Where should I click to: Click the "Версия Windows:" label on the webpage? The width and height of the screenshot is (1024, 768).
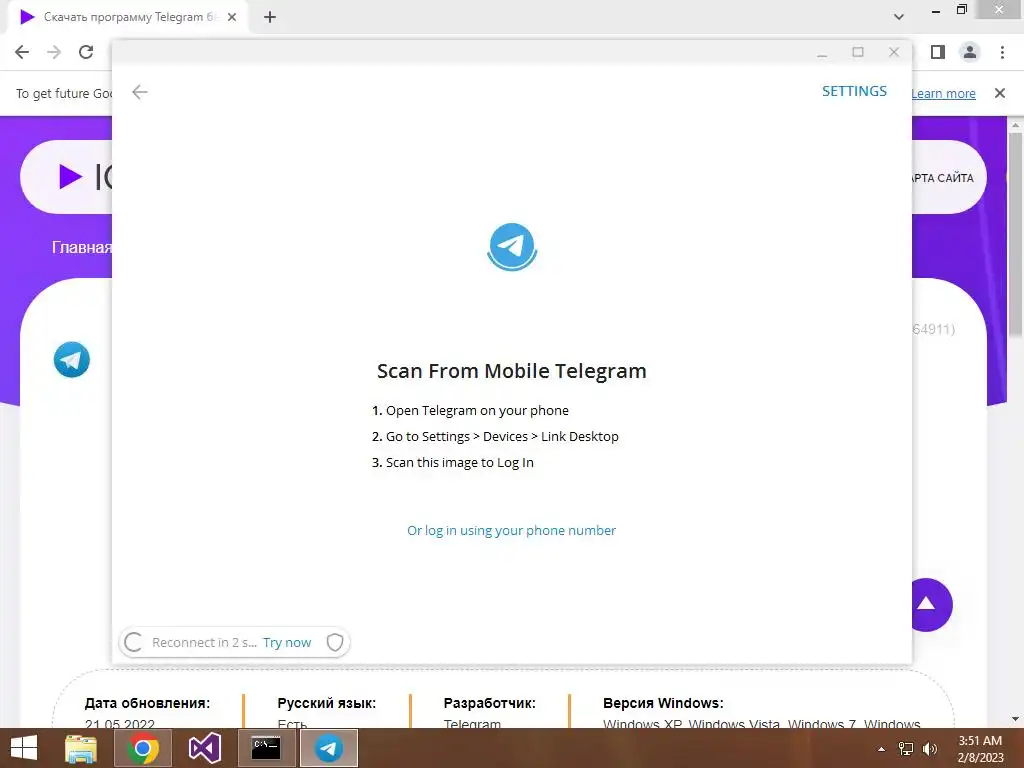tap(663, 703)
